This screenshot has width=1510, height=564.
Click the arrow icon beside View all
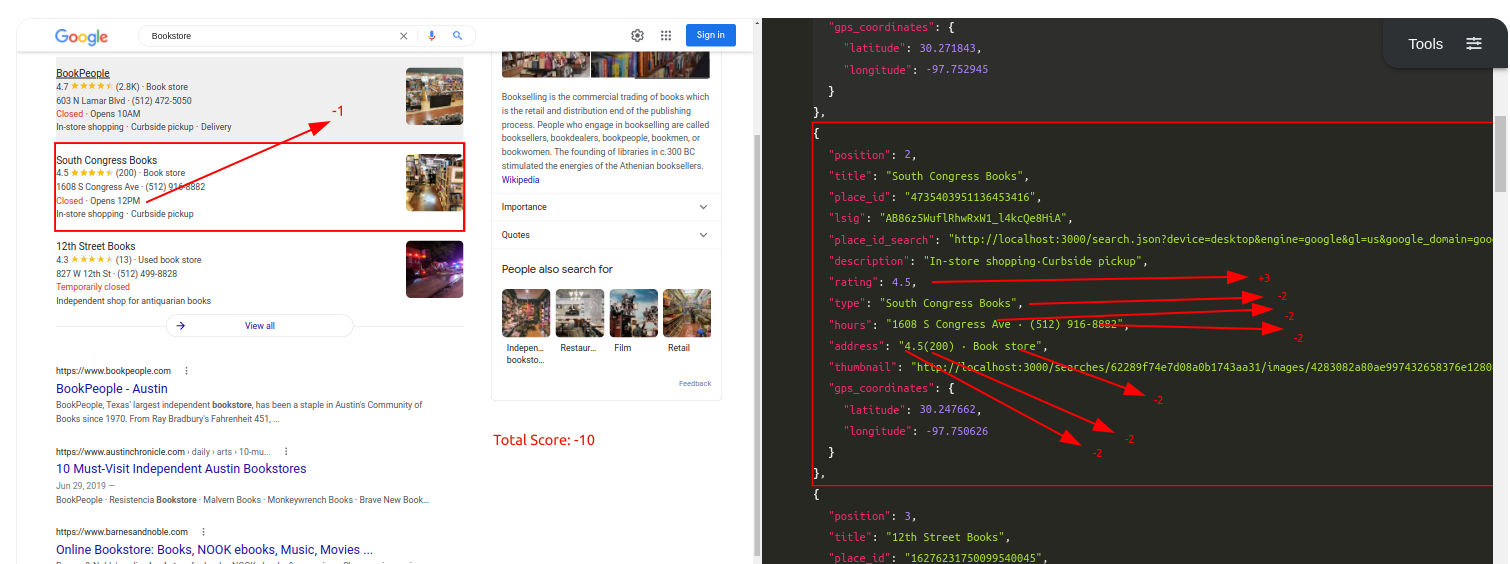181,326
